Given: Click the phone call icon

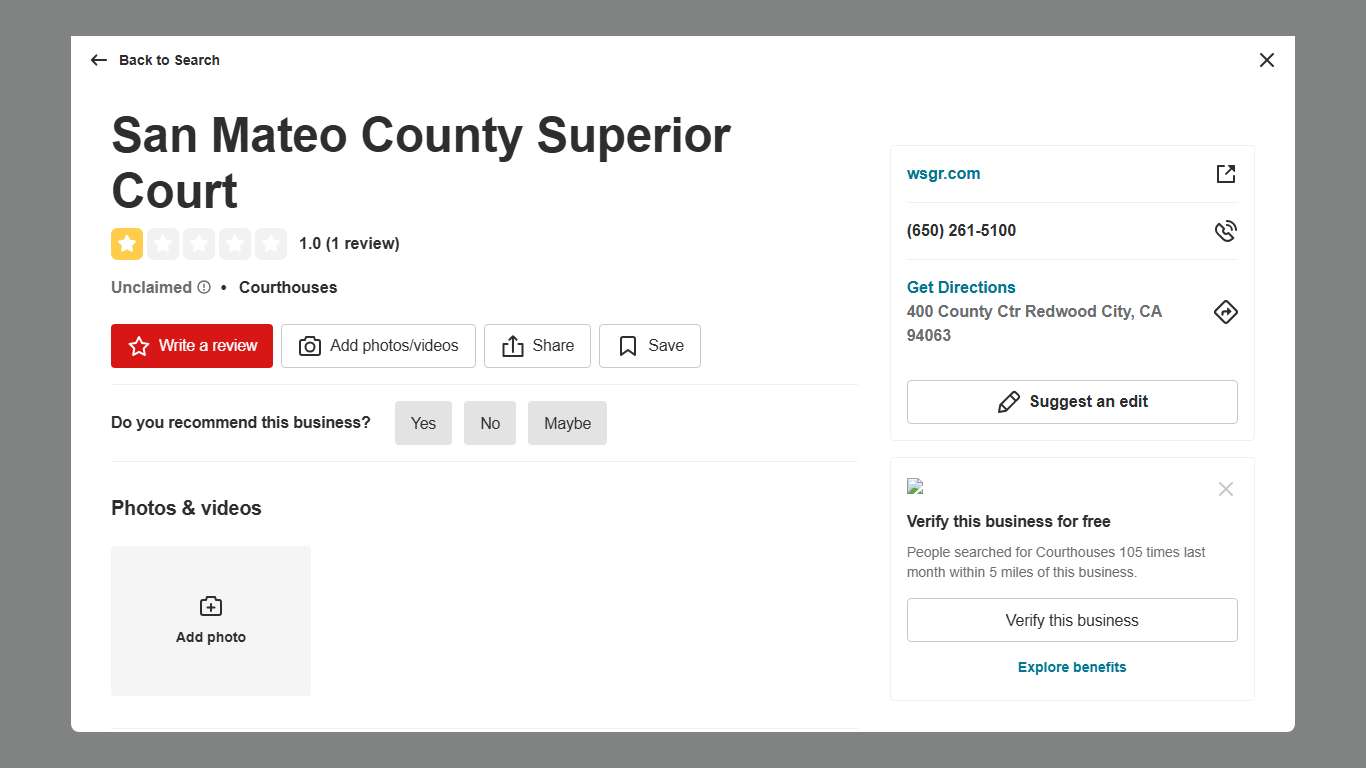Looking at the screenshot, I should click(x=1226, y=230).
